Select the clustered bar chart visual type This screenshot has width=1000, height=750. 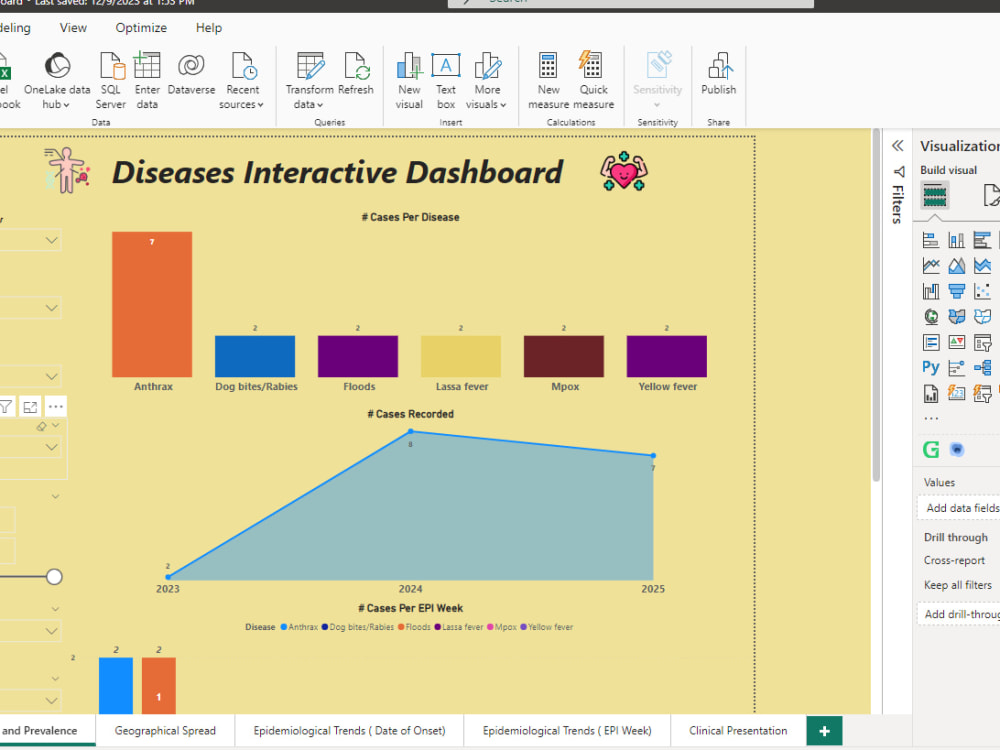pos(982,240)
